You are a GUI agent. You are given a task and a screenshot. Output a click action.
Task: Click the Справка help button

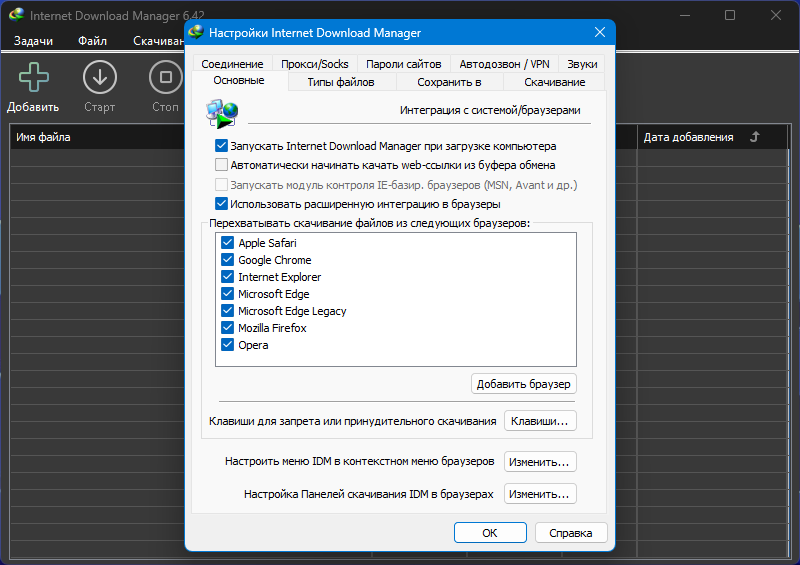coord(571,533)
